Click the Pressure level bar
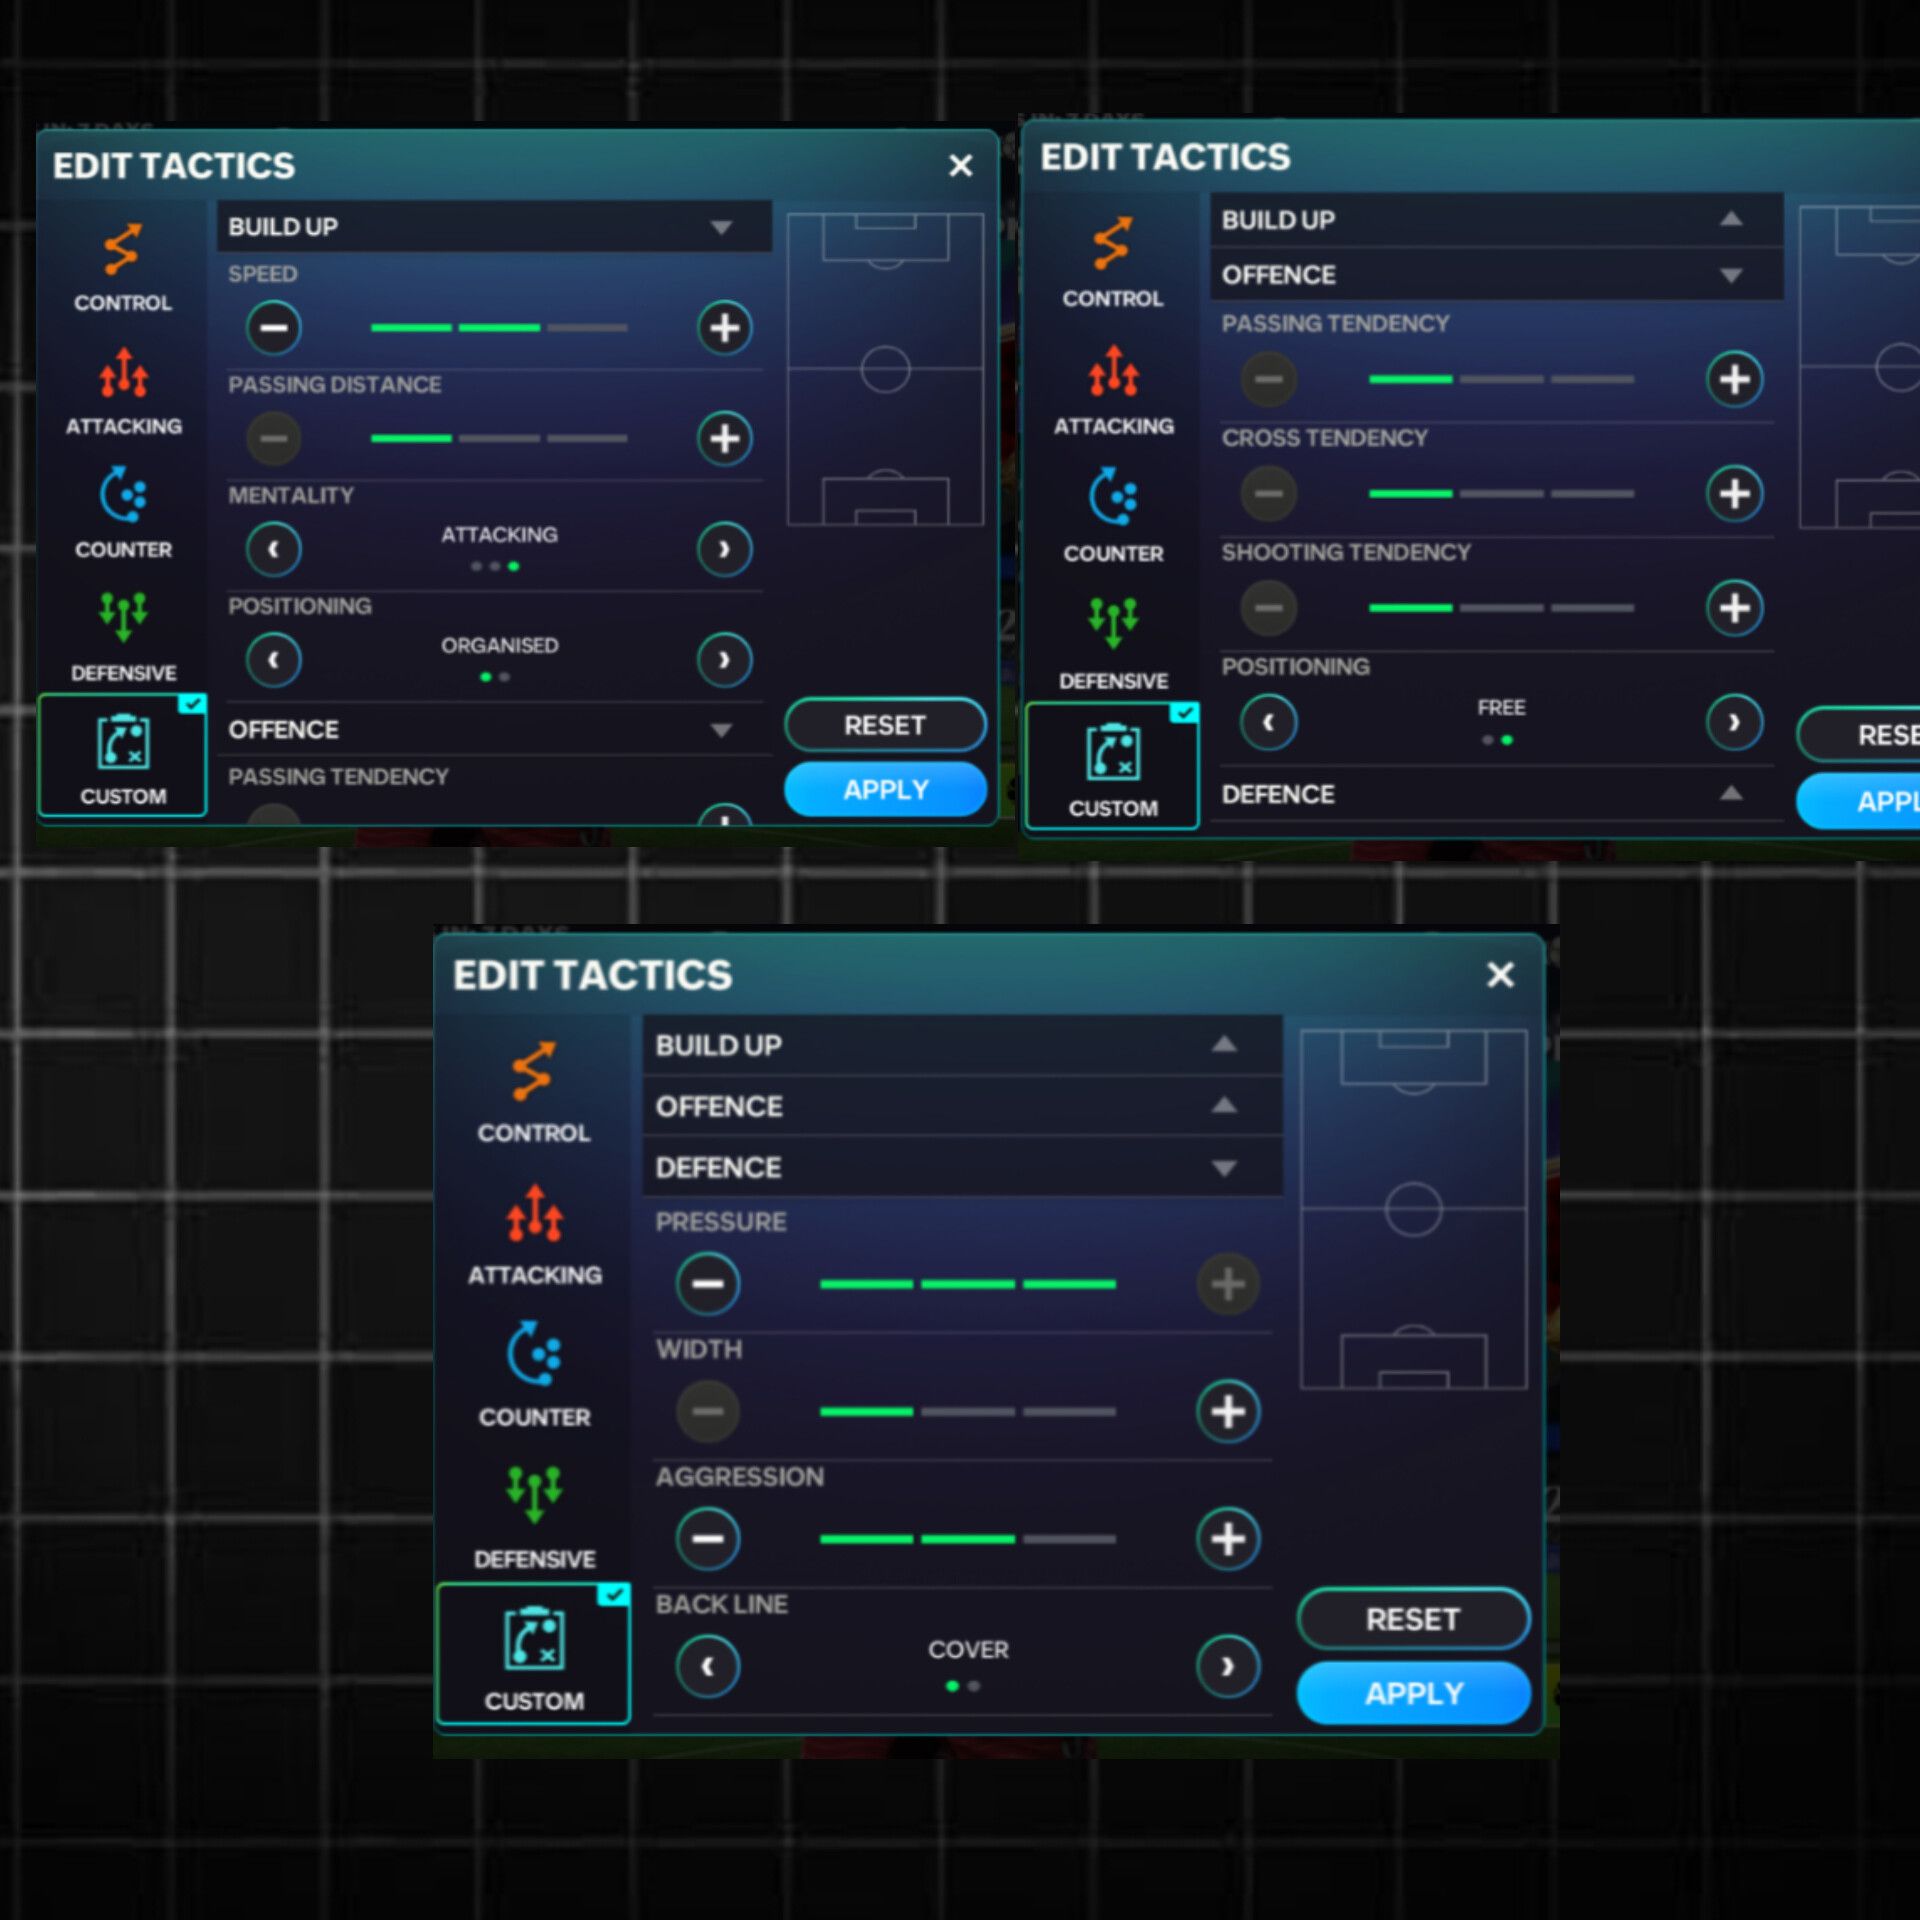 coord(967,1283)
